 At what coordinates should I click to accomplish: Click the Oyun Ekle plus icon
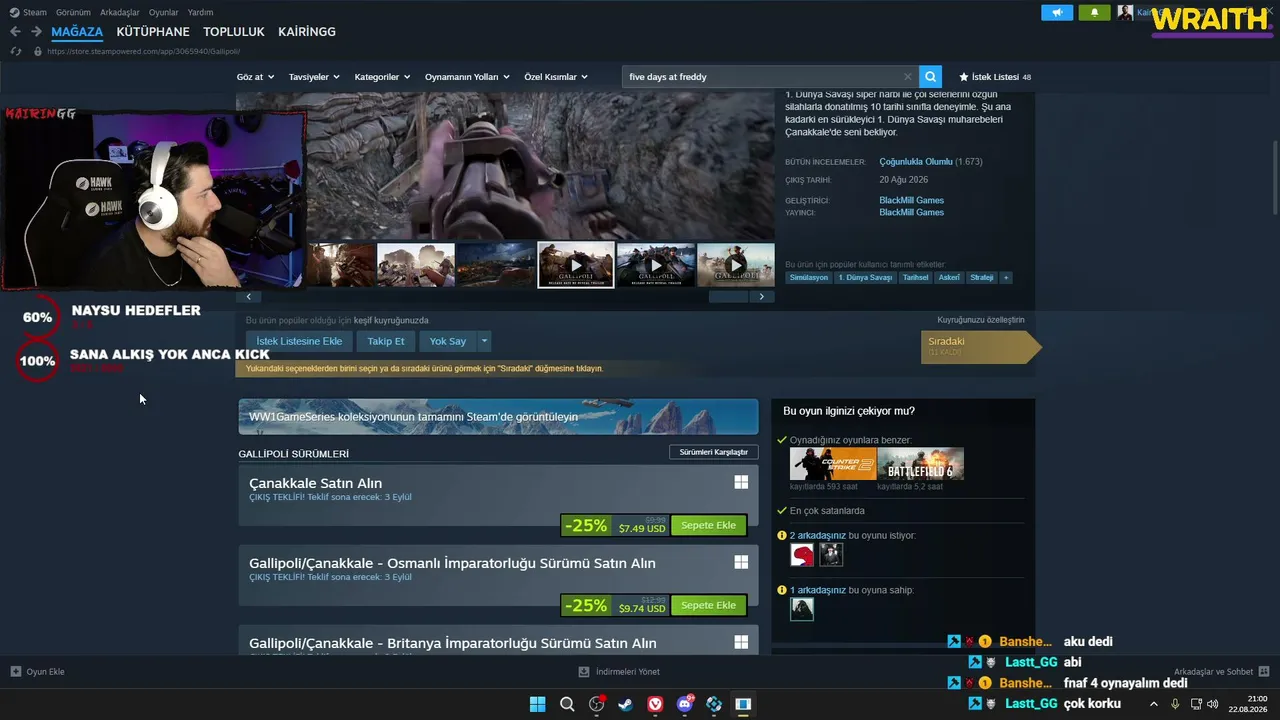16,671
